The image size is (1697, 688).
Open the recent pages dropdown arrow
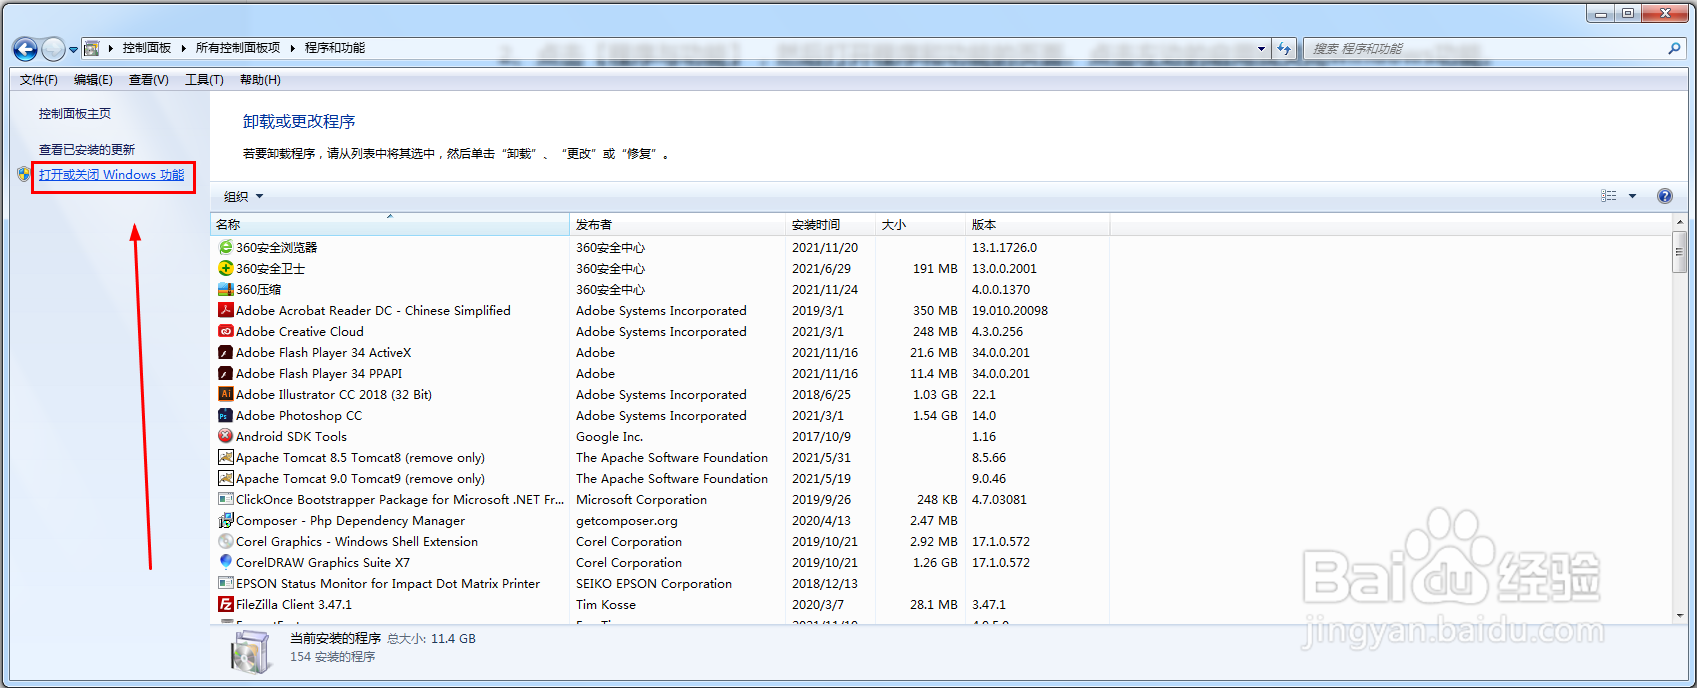73,49
